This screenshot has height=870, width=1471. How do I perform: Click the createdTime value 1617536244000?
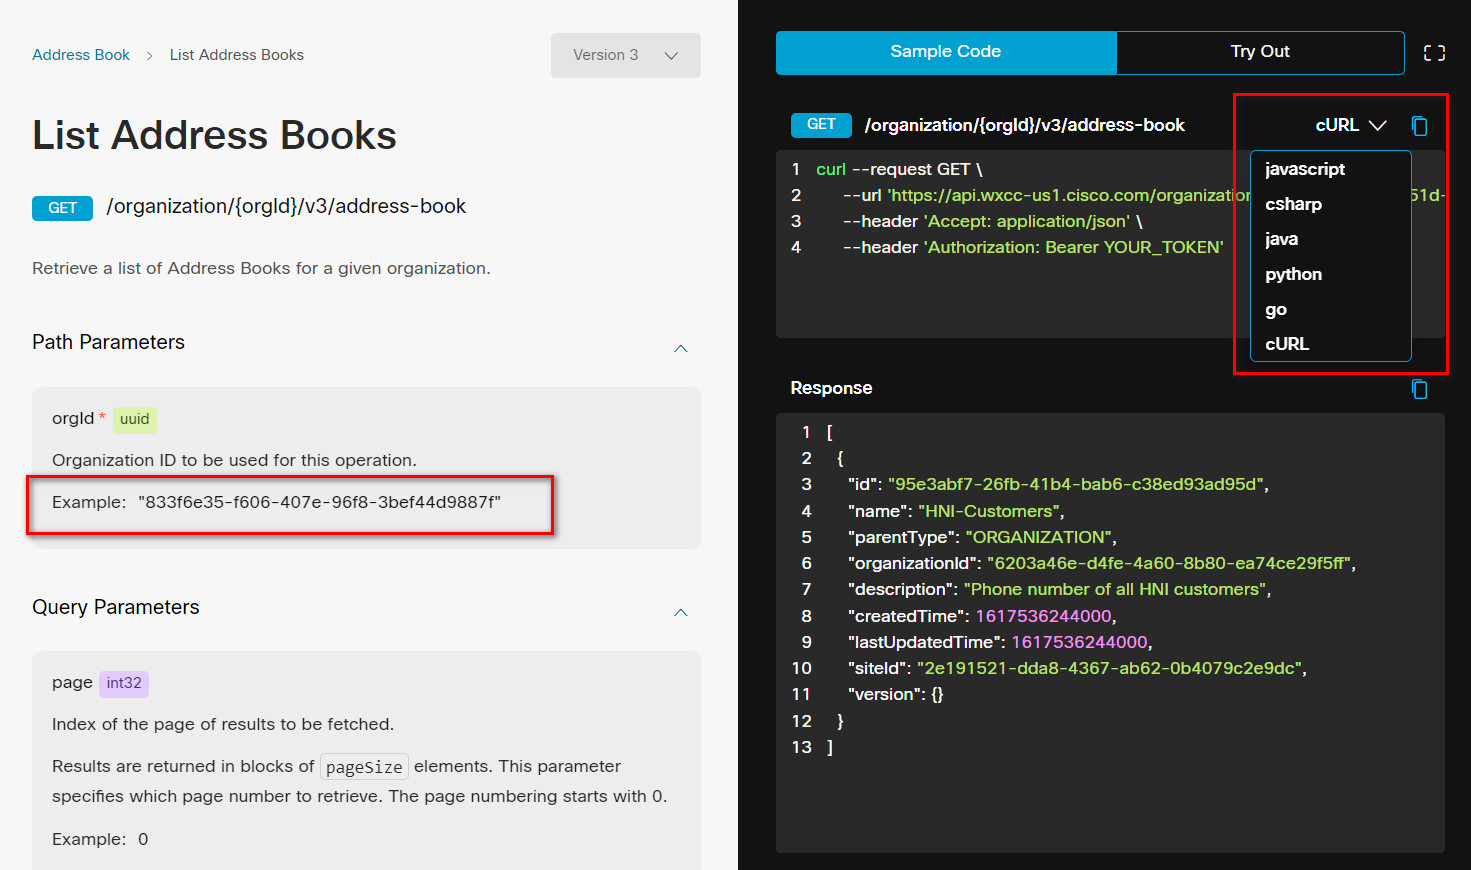[1043, 616]
